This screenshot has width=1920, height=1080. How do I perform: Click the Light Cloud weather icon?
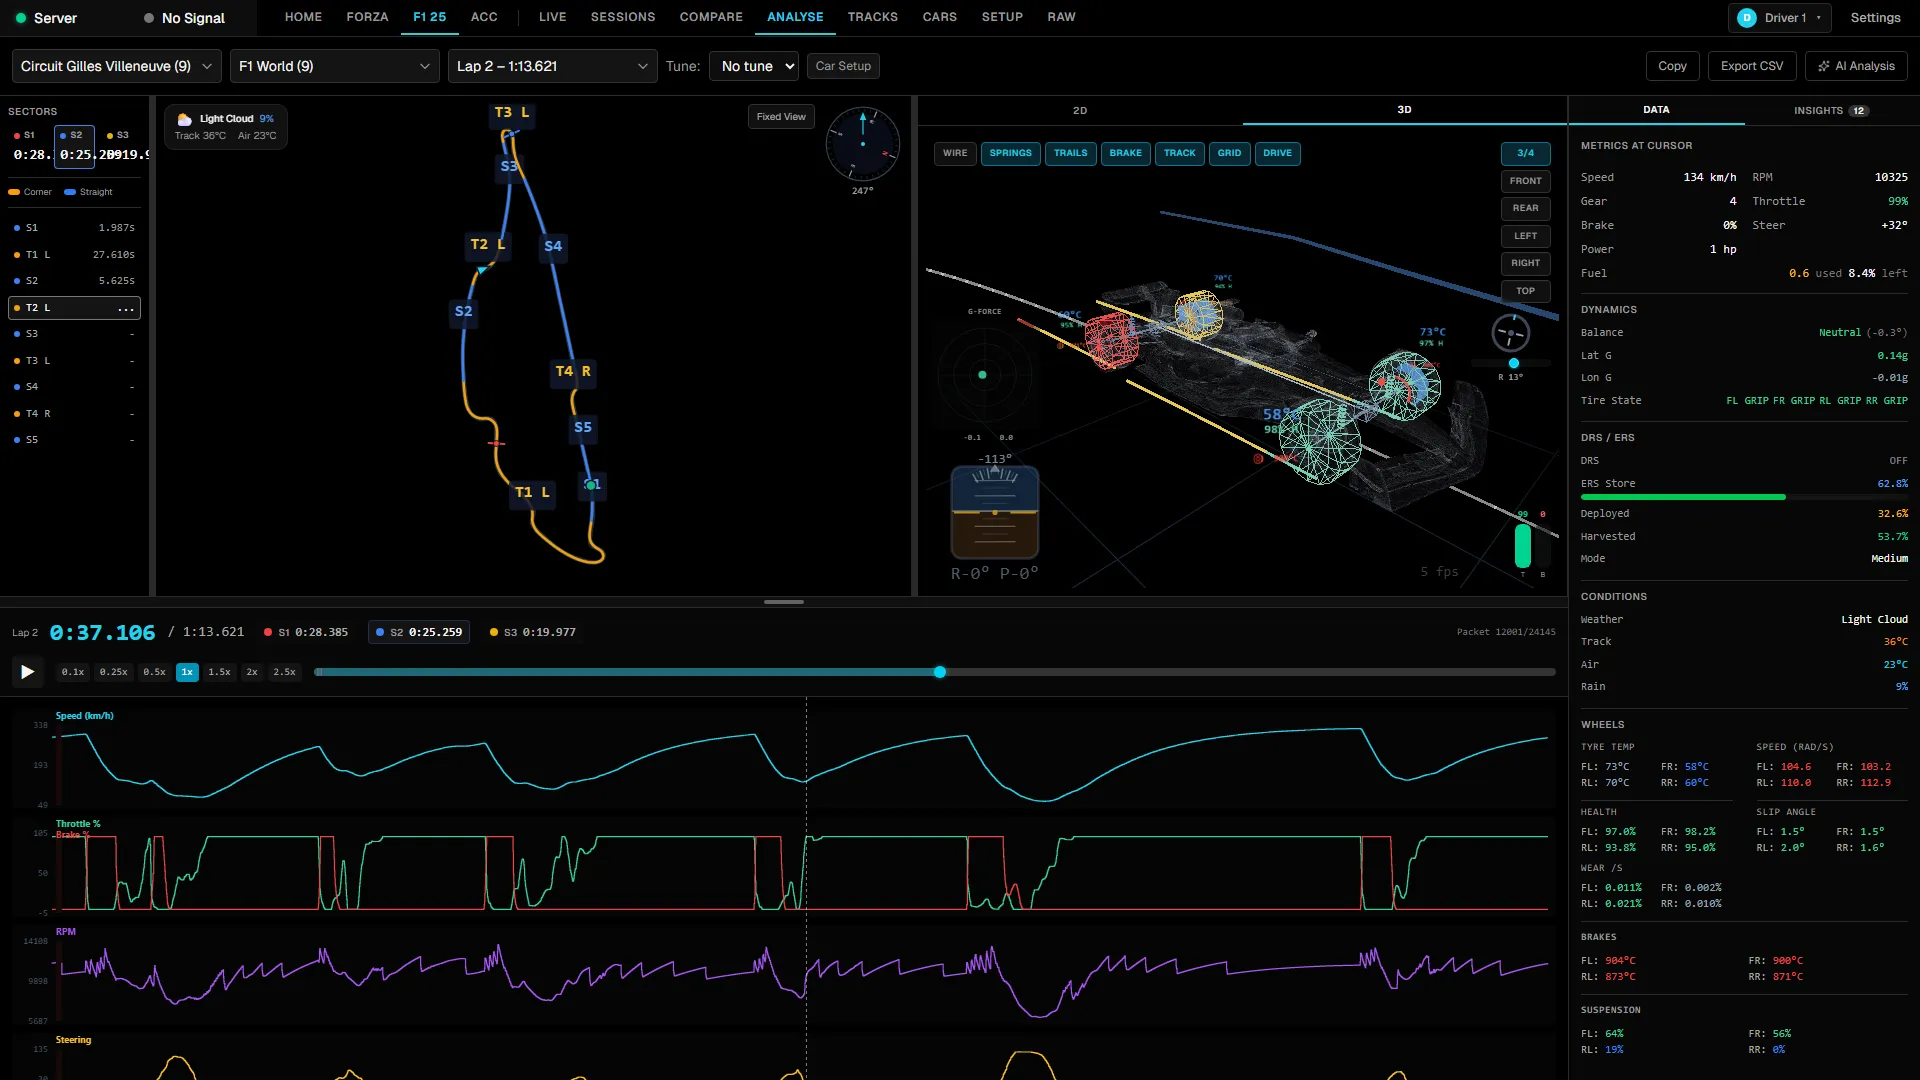tap(185, 119)
